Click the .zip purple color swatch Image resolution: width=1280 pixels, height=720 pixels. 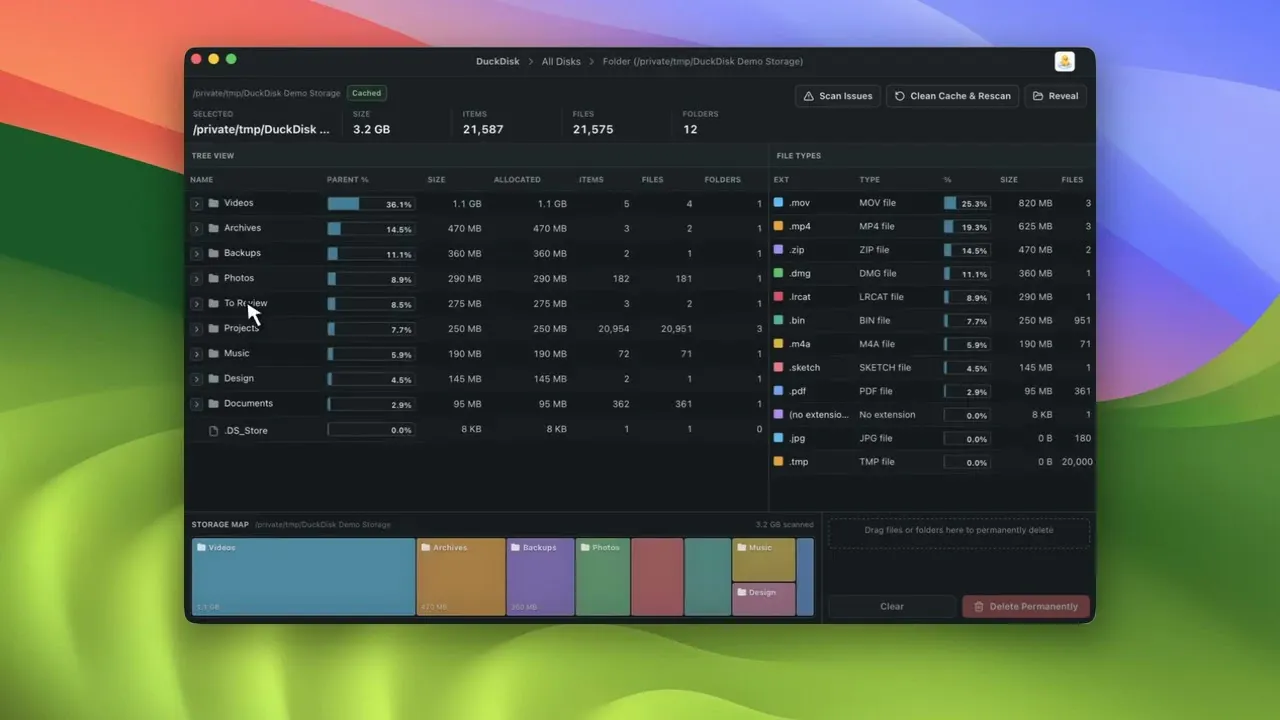point(778,250)
